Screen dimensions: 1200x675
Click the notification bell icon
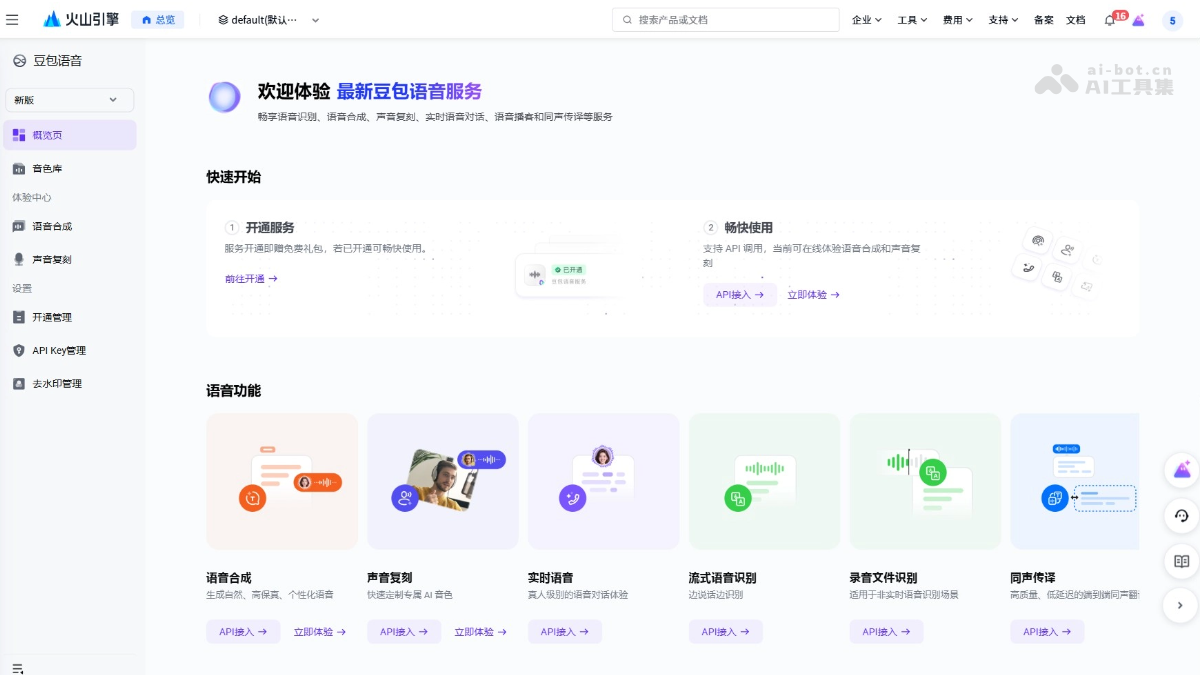click(x=1108, y=19)
